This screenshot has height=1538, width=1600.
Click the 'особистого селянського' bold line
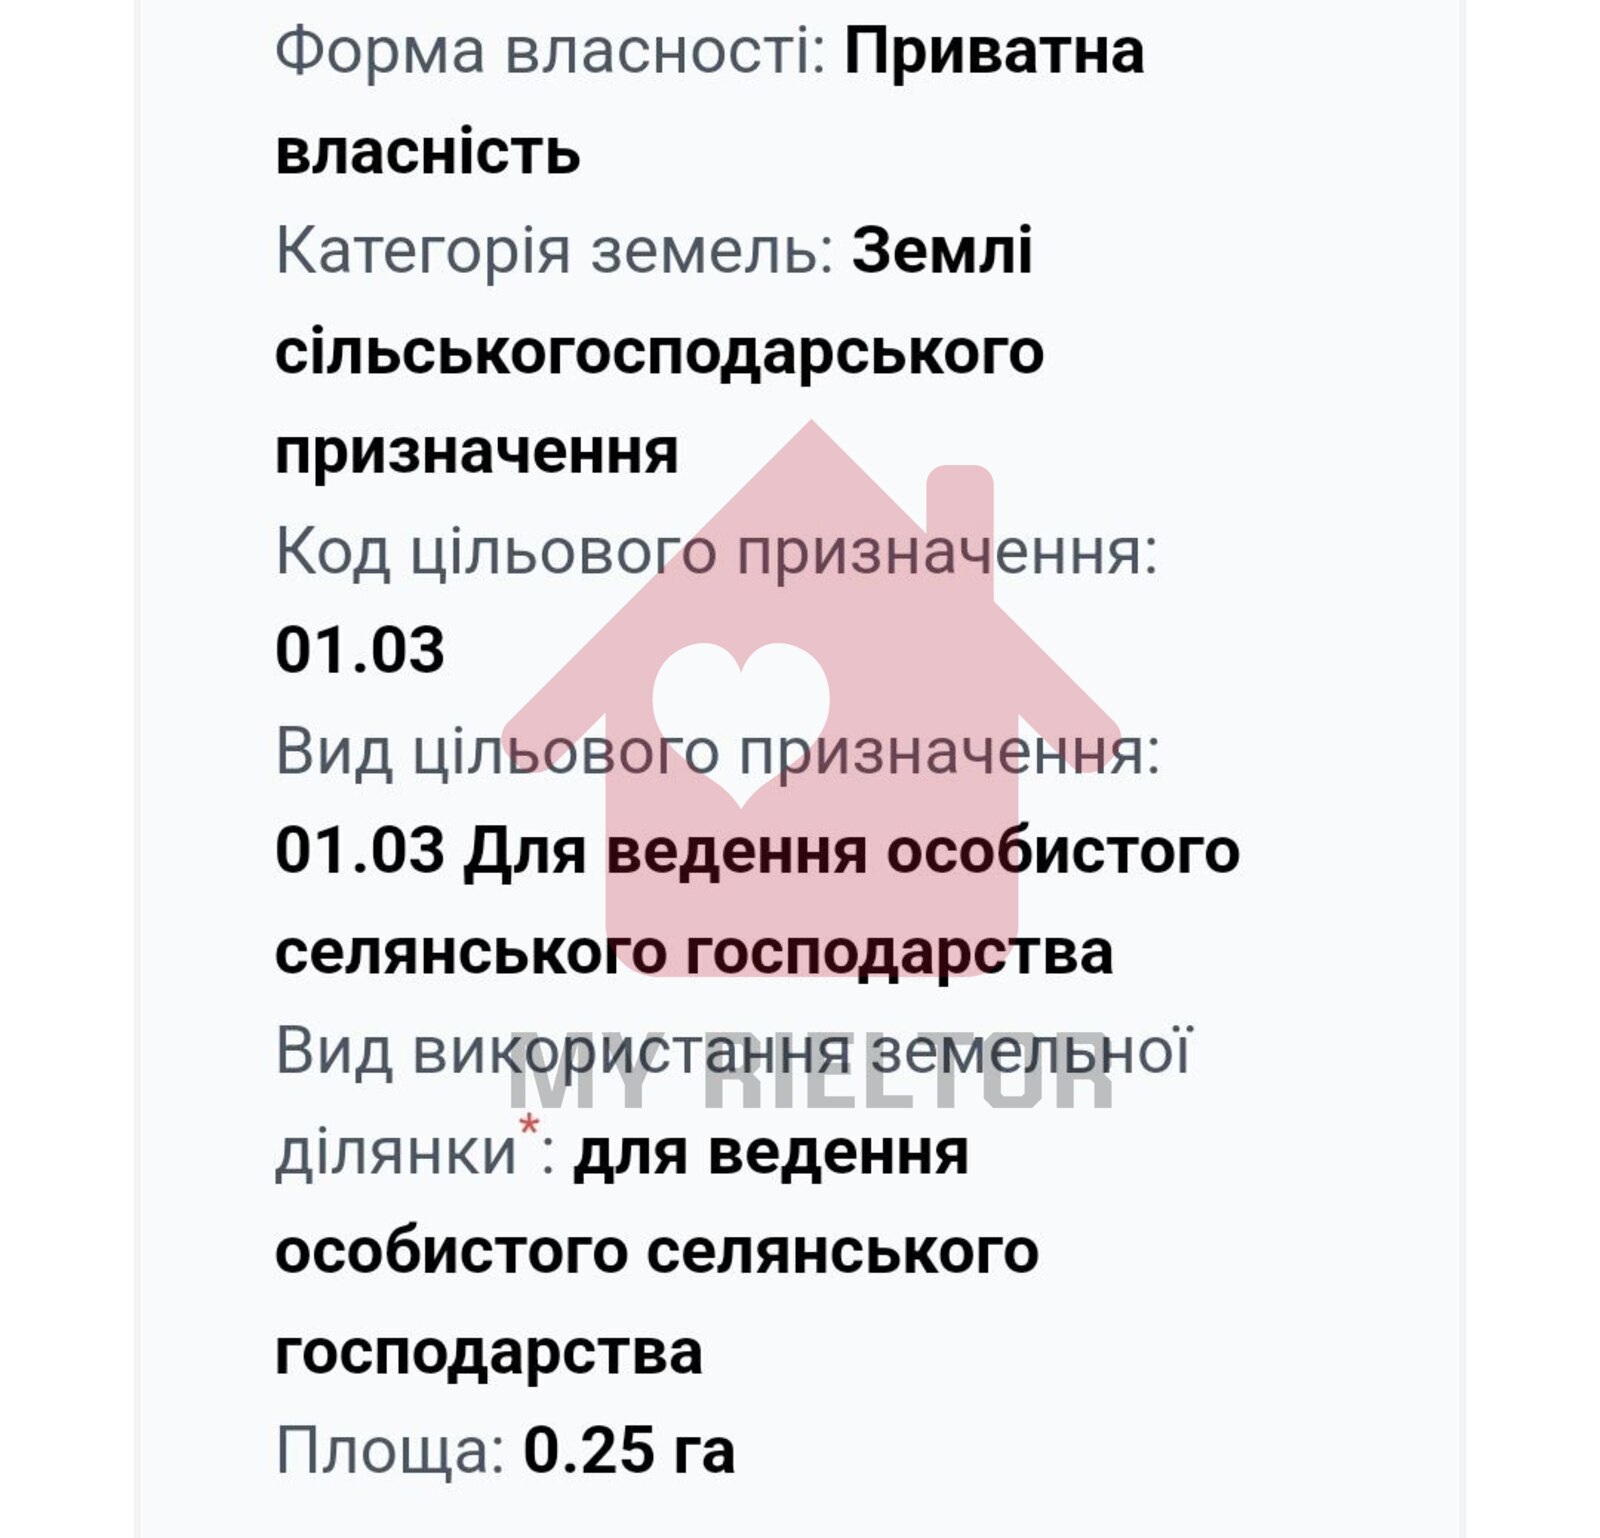tap(657, 1252)
